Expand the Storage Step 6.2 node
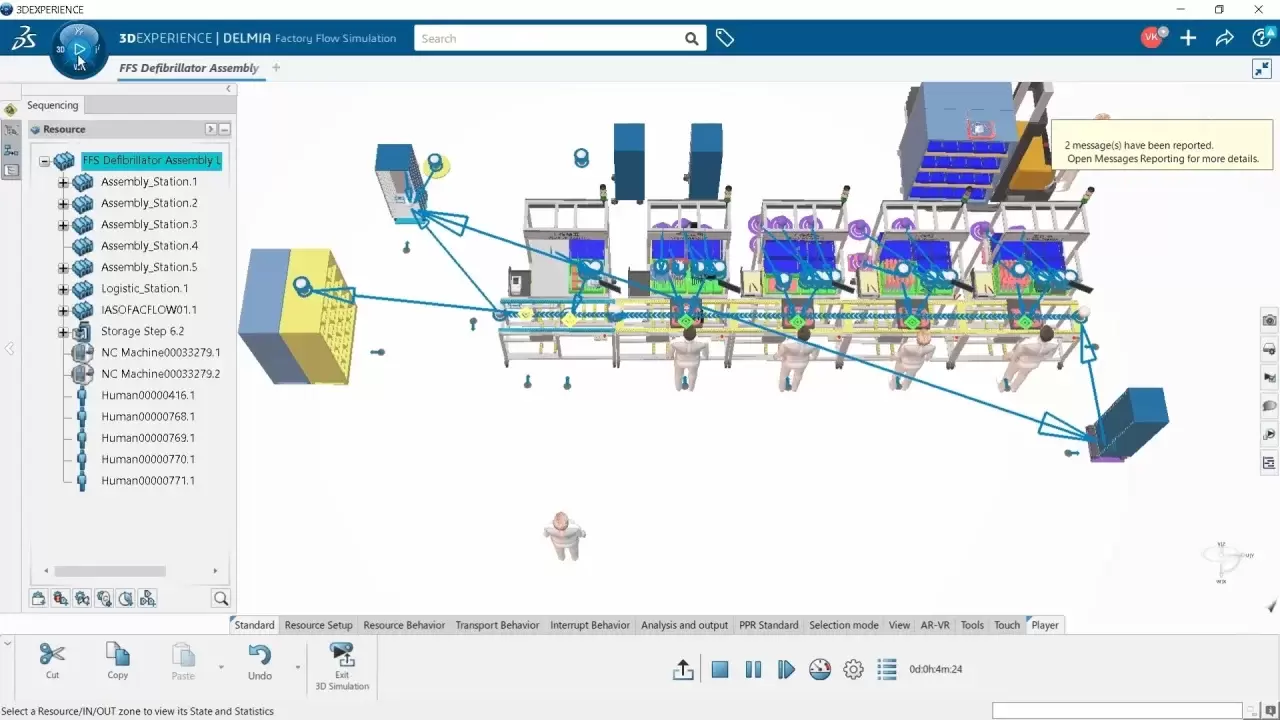The height and width of the screenshot is (720, 1280). [x=63, y=331]
